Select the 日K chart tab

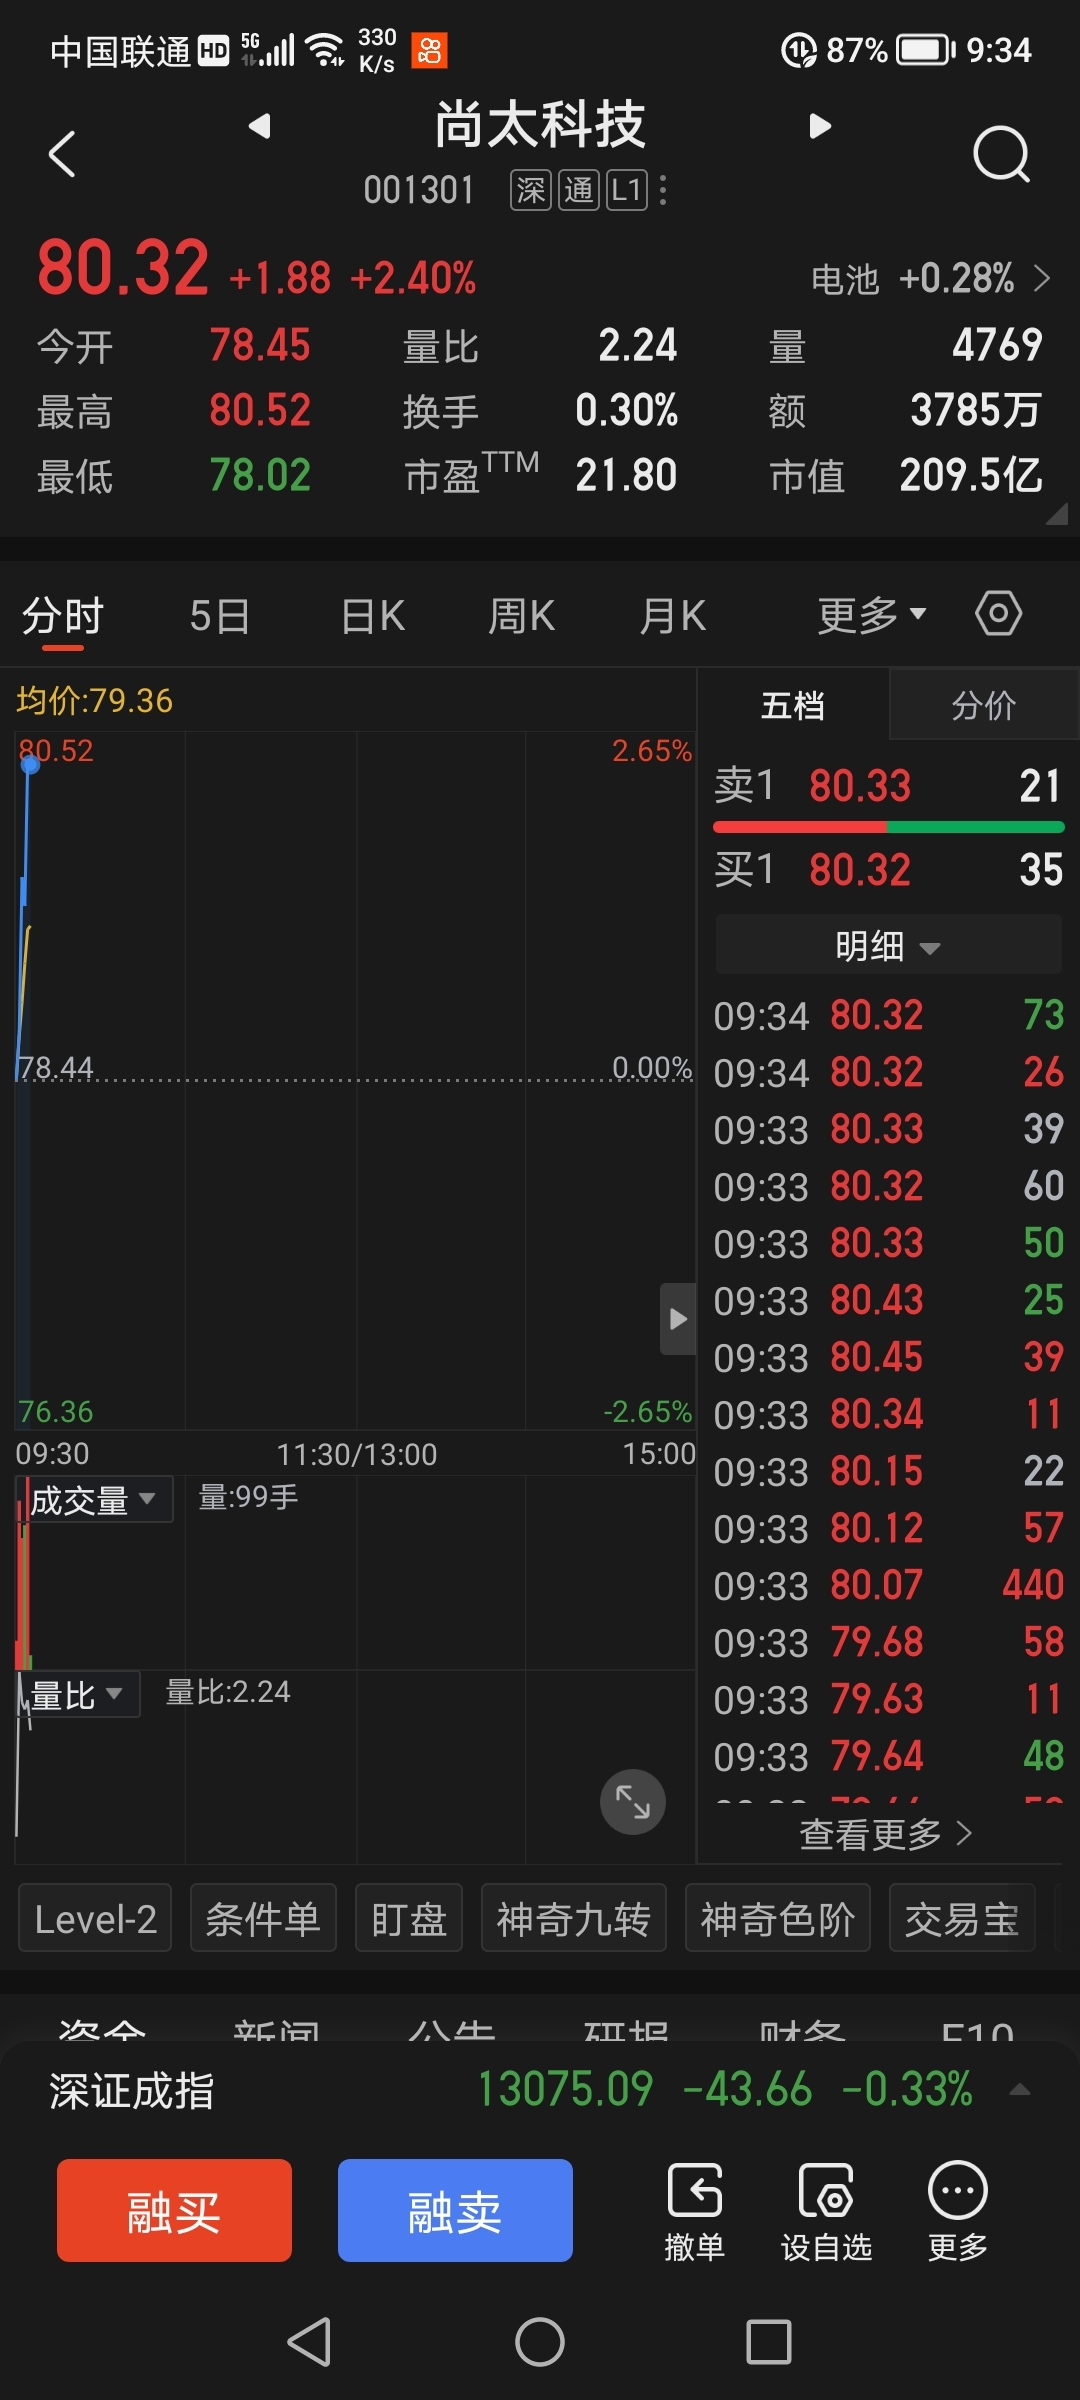373,616
